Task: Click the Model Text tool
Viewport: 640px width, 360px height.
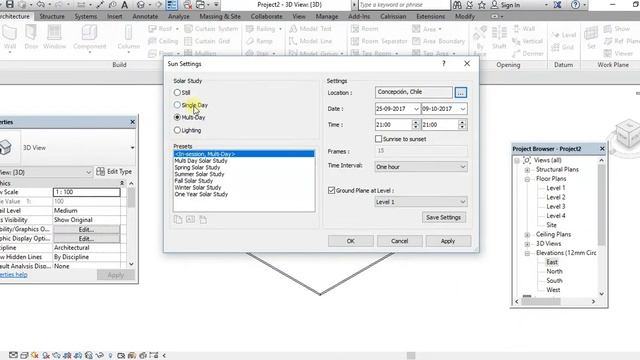Action: click(x=310, y=29)
